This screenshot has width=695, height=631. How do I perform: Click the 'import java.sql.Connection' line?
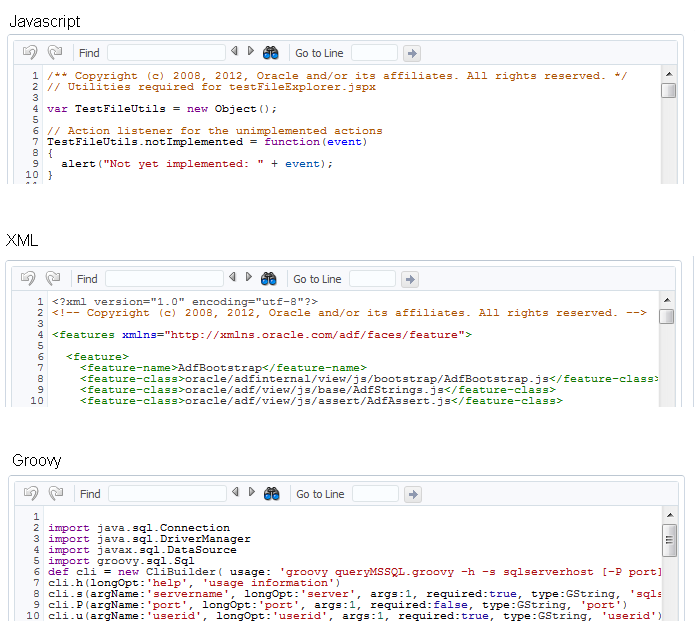tap(139, 528)
